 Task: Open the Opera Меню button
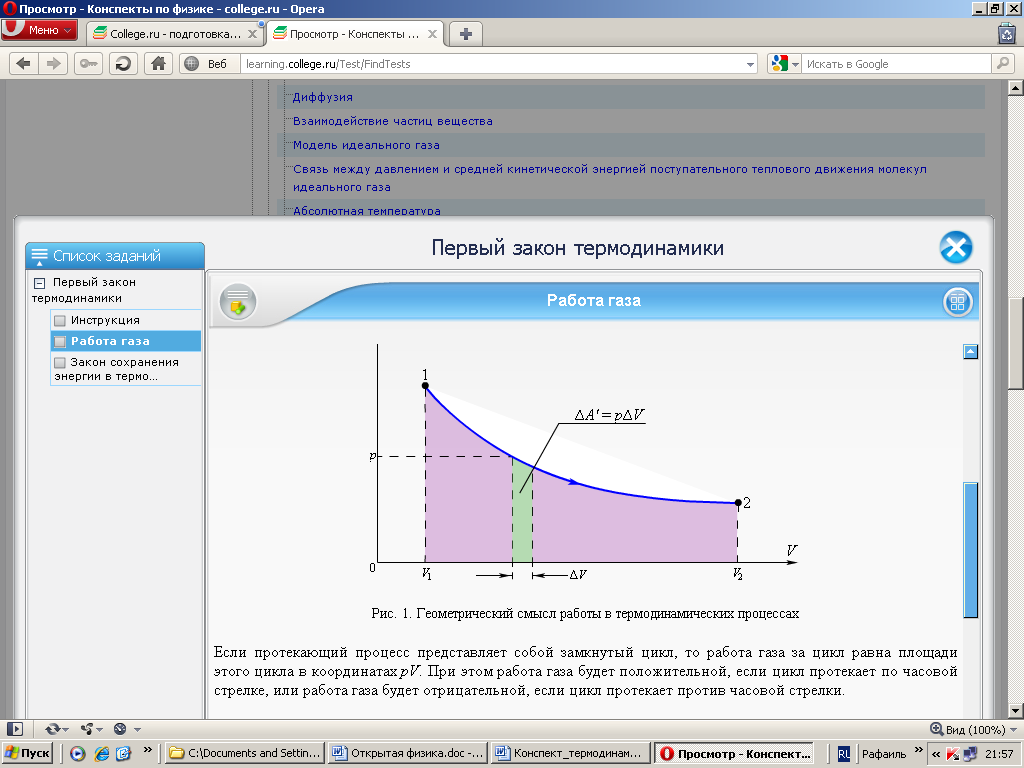click(x=39, y=30)
